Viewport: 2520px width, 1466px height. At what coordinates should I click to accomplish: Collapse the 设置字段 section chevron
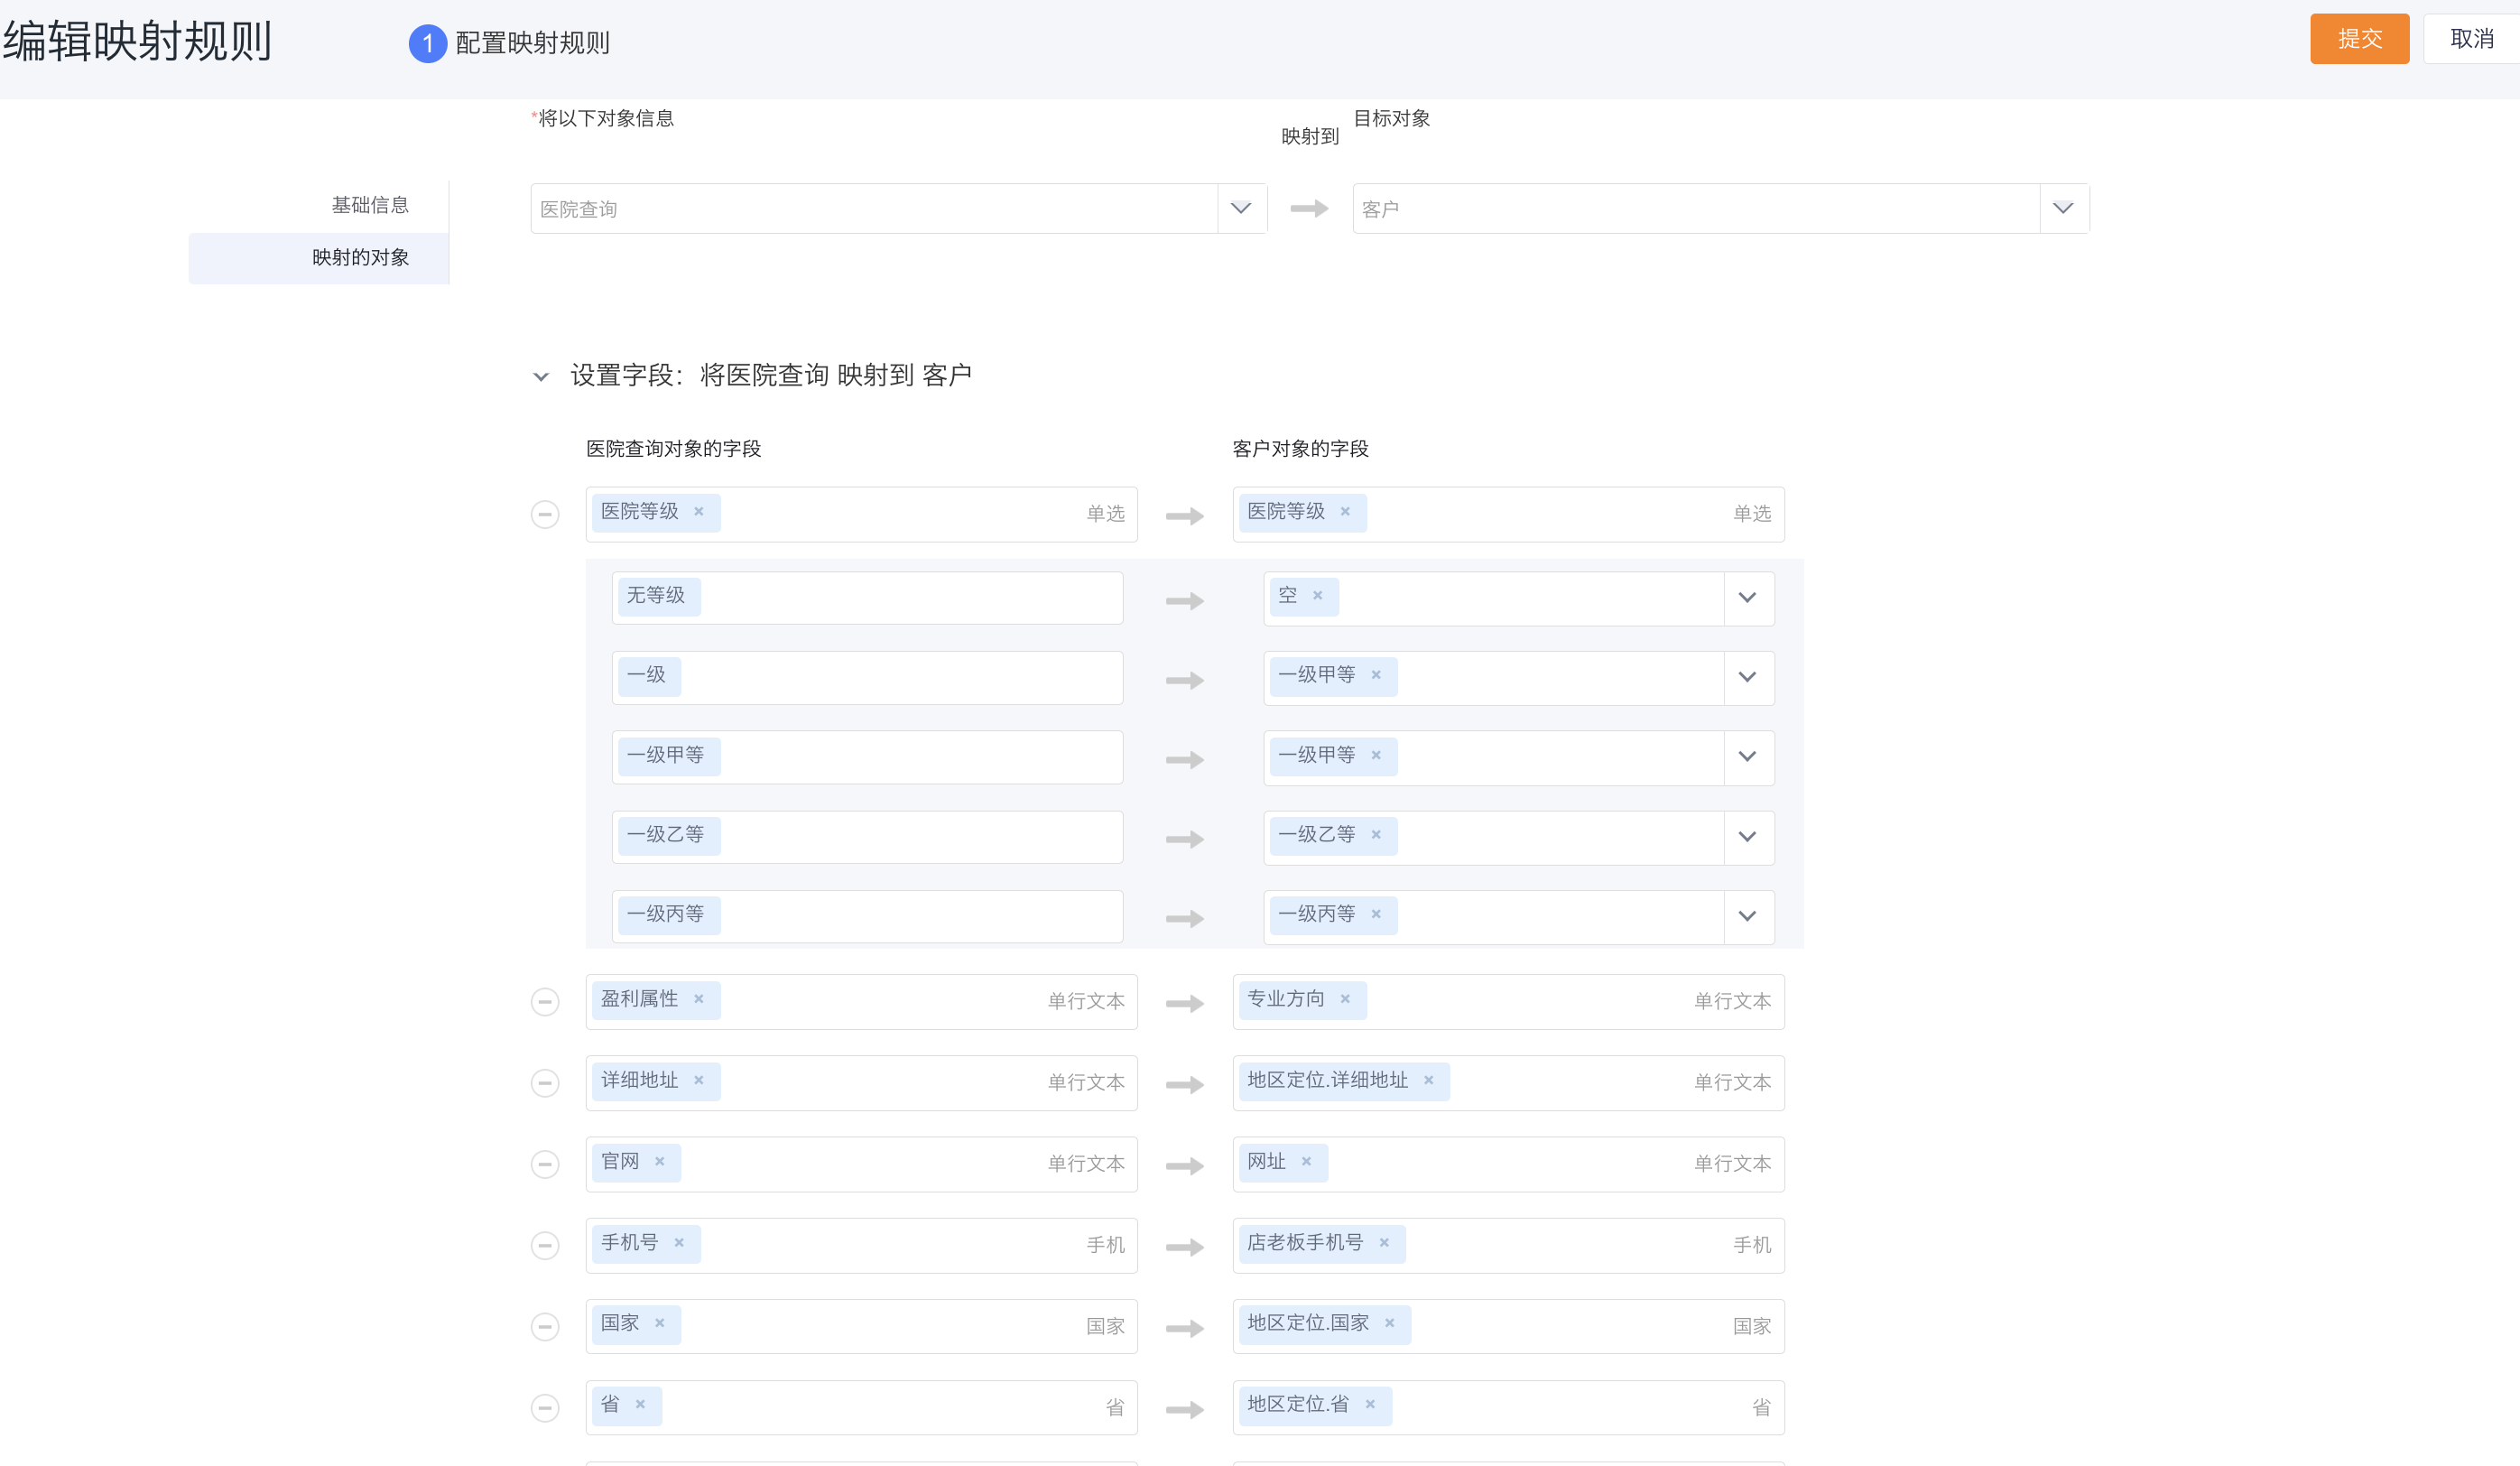(541, 377)
